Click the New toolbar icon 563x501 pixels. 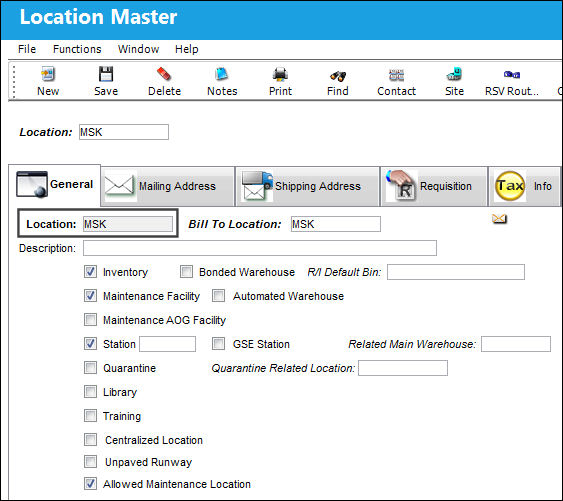click(48, 82)
